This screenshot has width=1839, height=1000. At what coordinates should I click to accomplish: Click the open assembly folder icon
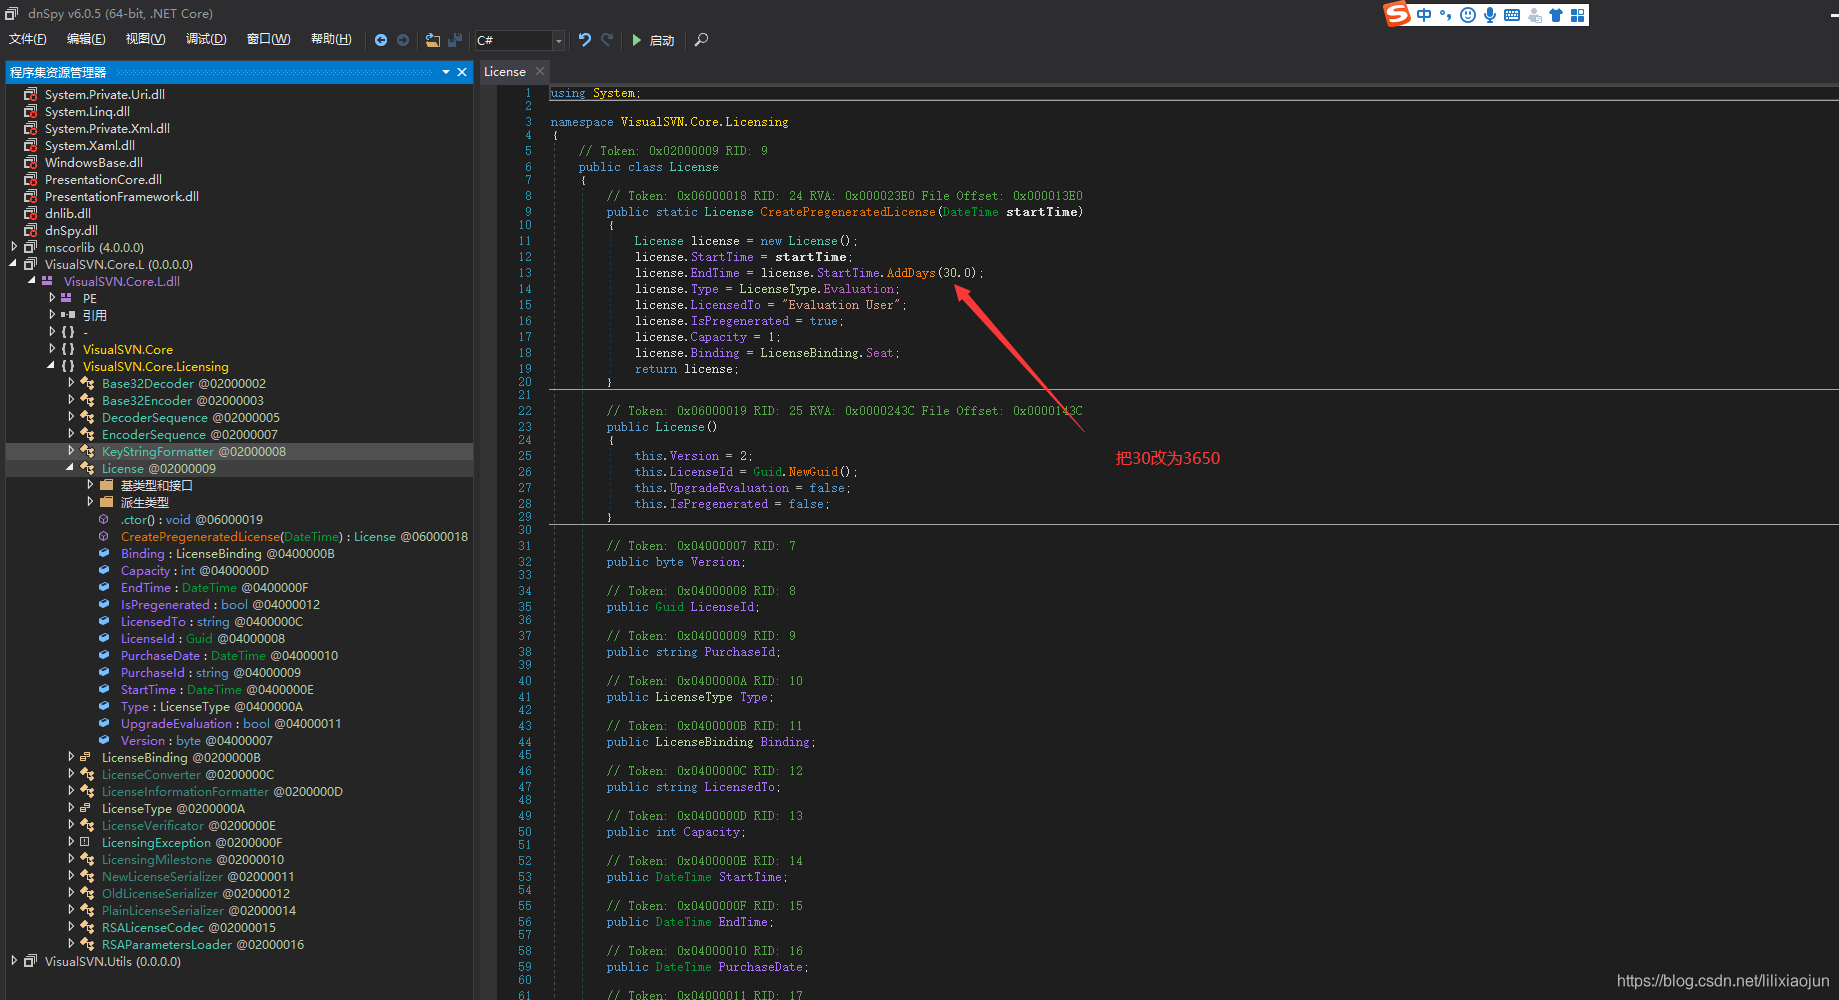tap(433, 40)
